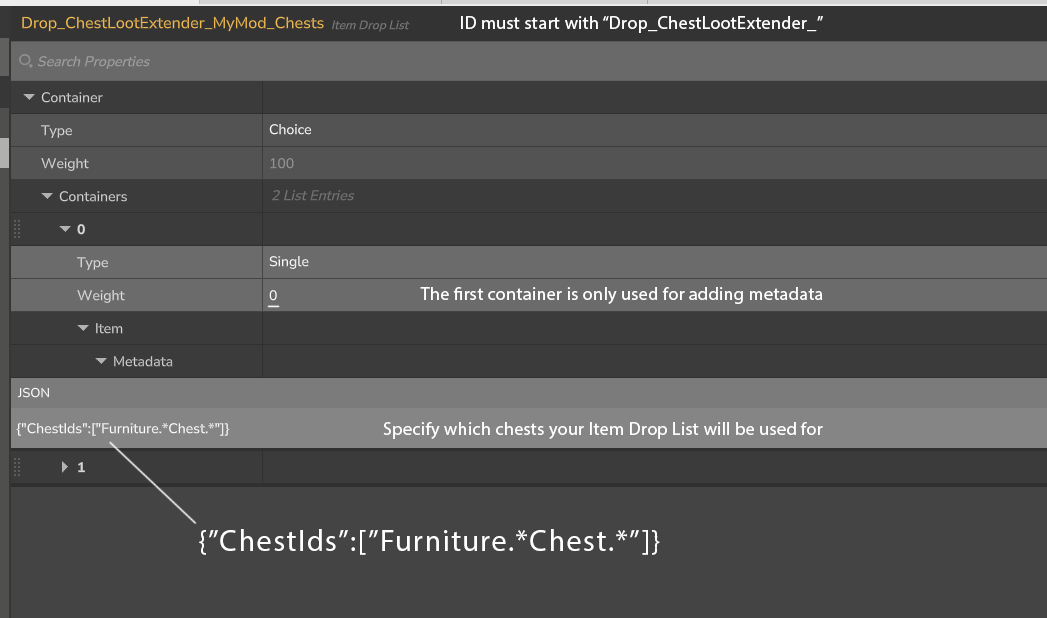This screenshot has width=1047, height=618.
Task: Collapse the Metadata section
Action: (x=101, y=362)
